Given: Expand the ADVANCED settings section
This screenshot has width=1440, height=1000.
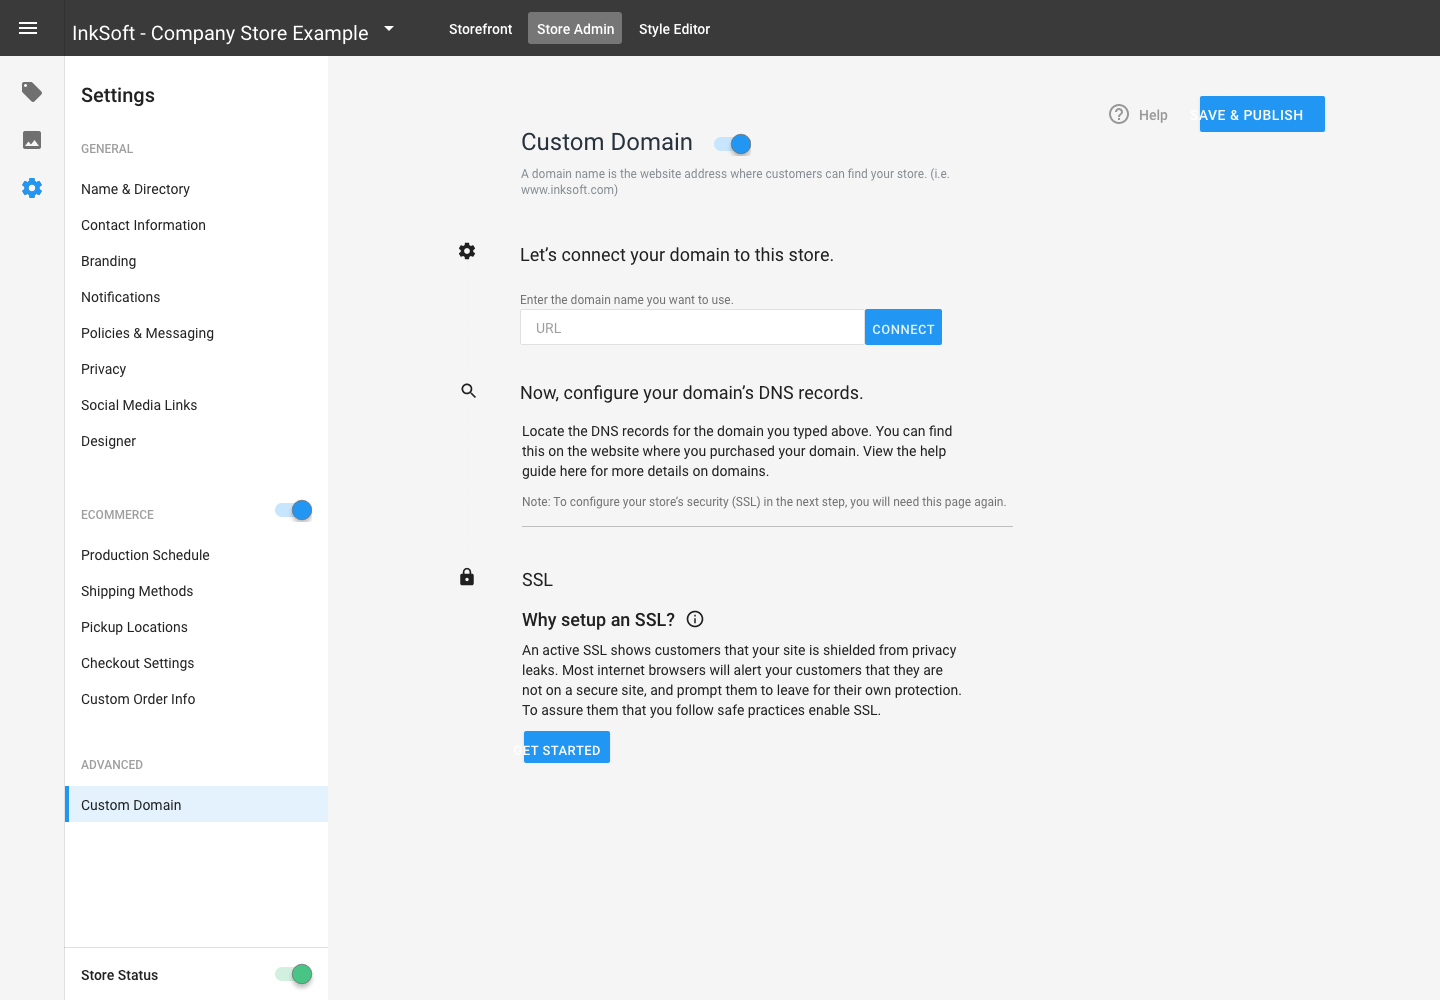Looking at the screenshot, I should coord(112,764).
